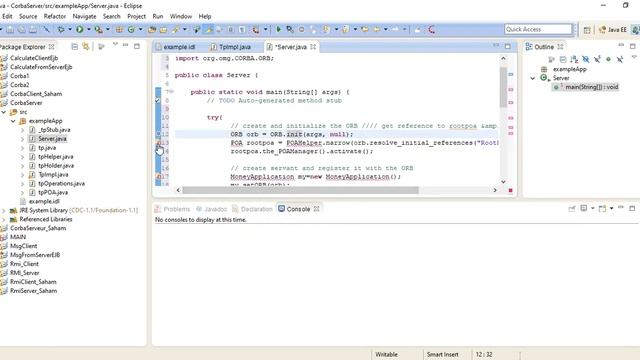
Task: Click the Display Selected Console icon
Action: pyautogui.click(x=584, y=209)
